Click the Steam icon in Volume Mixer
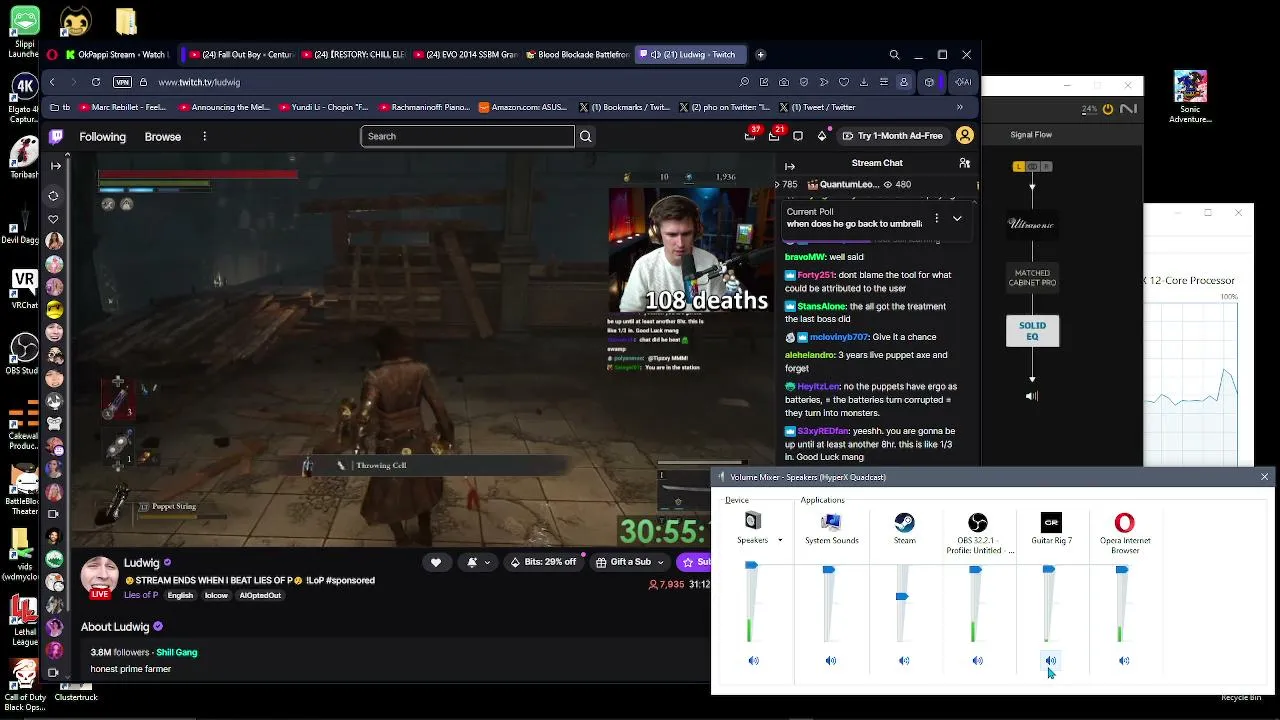 904,522
